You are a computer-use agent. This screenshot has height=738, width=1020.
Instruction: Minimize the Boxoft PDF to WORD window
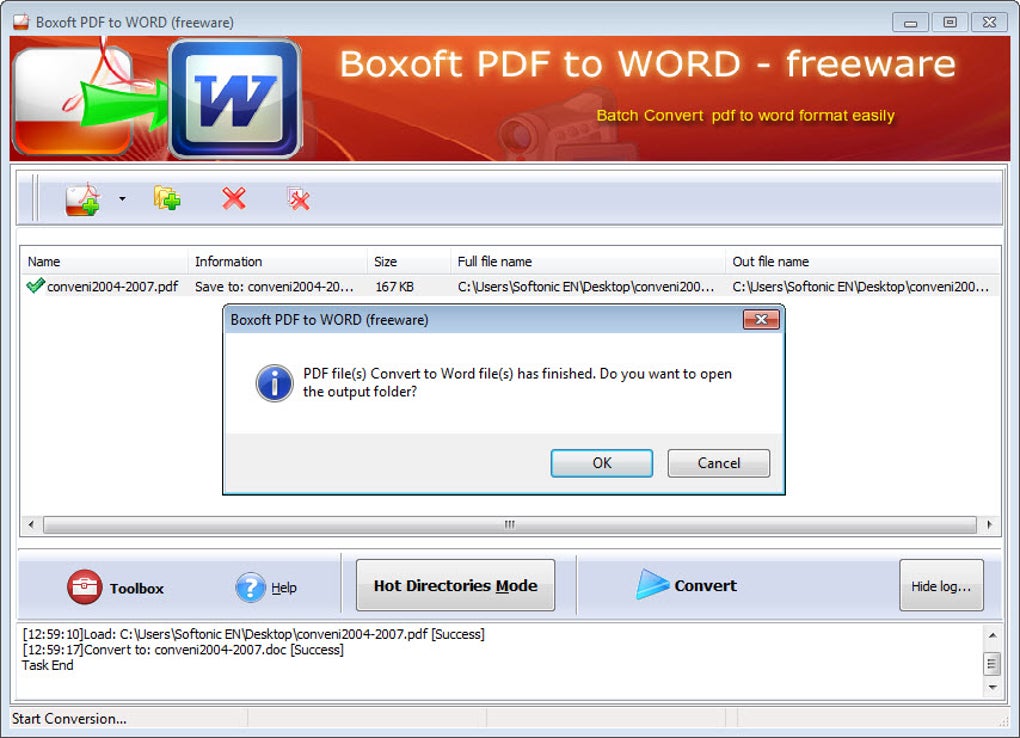910,22
